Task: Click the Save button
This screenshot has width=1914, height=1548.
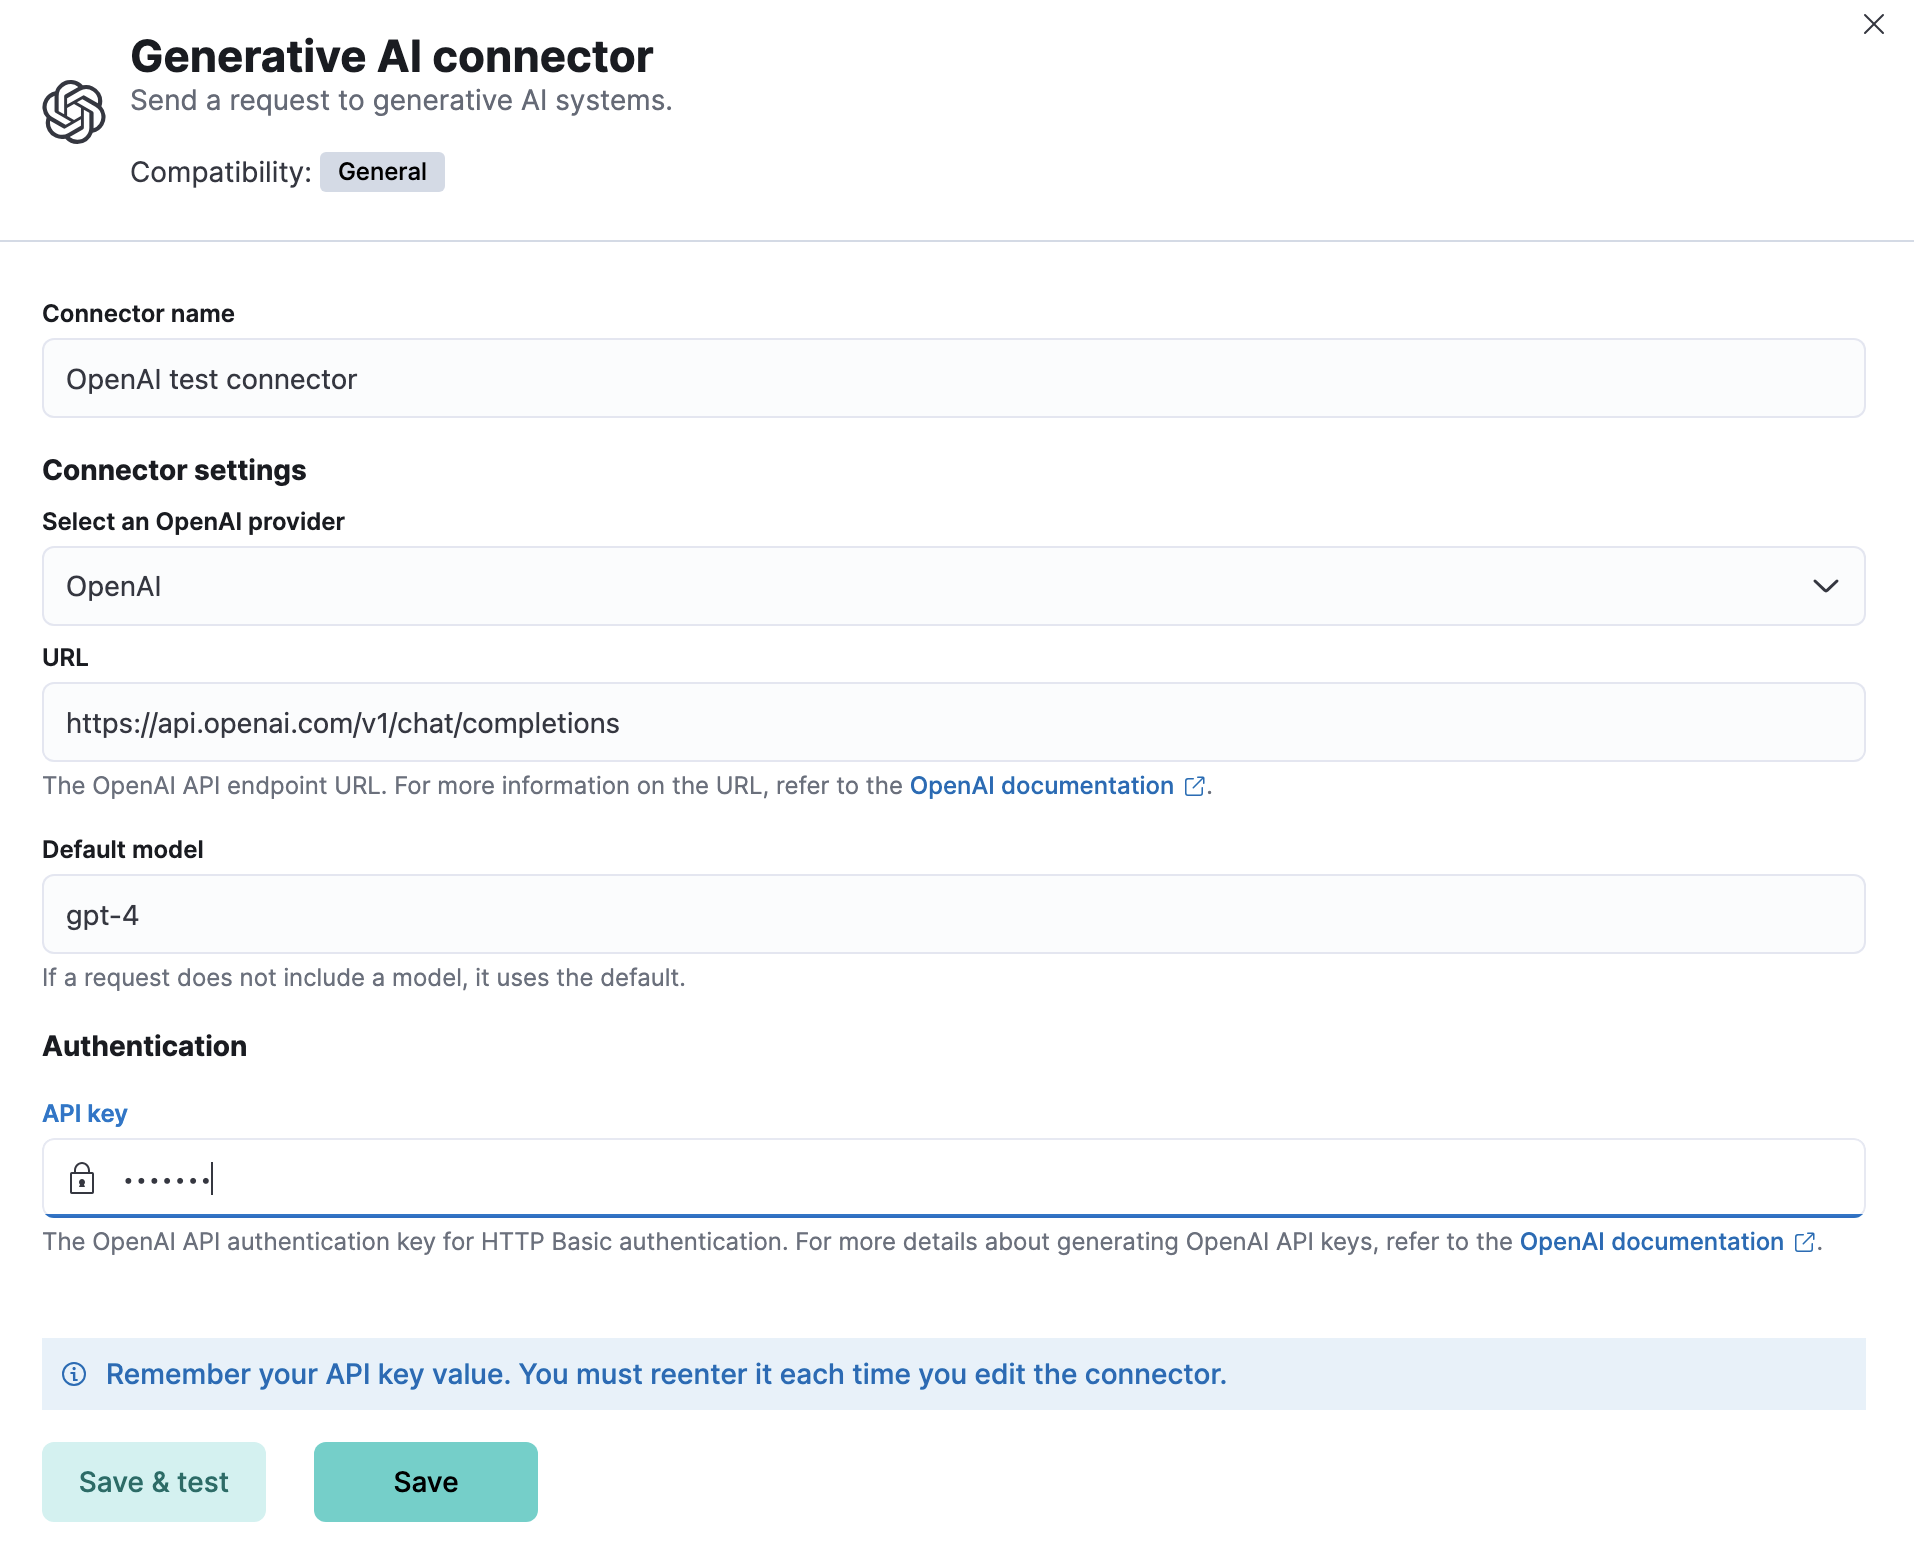Action: tap(425, 1481)
